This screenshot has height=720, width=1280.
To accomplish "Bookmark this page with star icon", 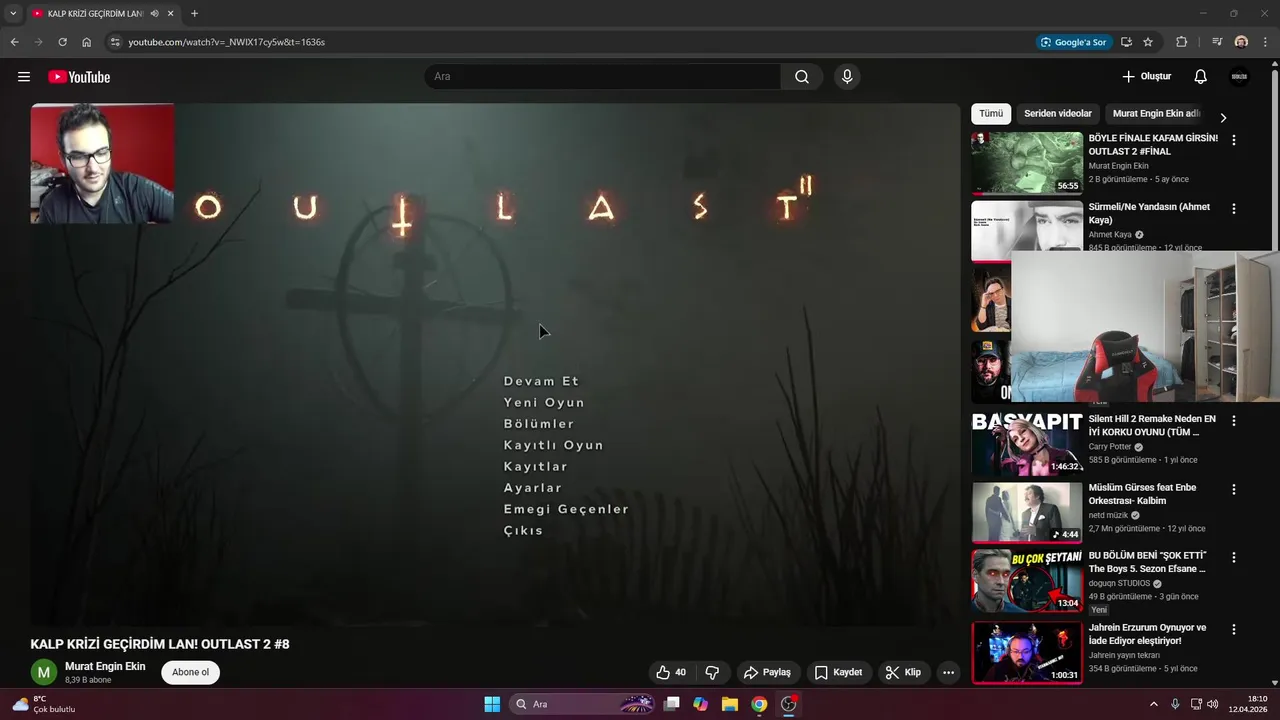I will [x=1148, y=42].
